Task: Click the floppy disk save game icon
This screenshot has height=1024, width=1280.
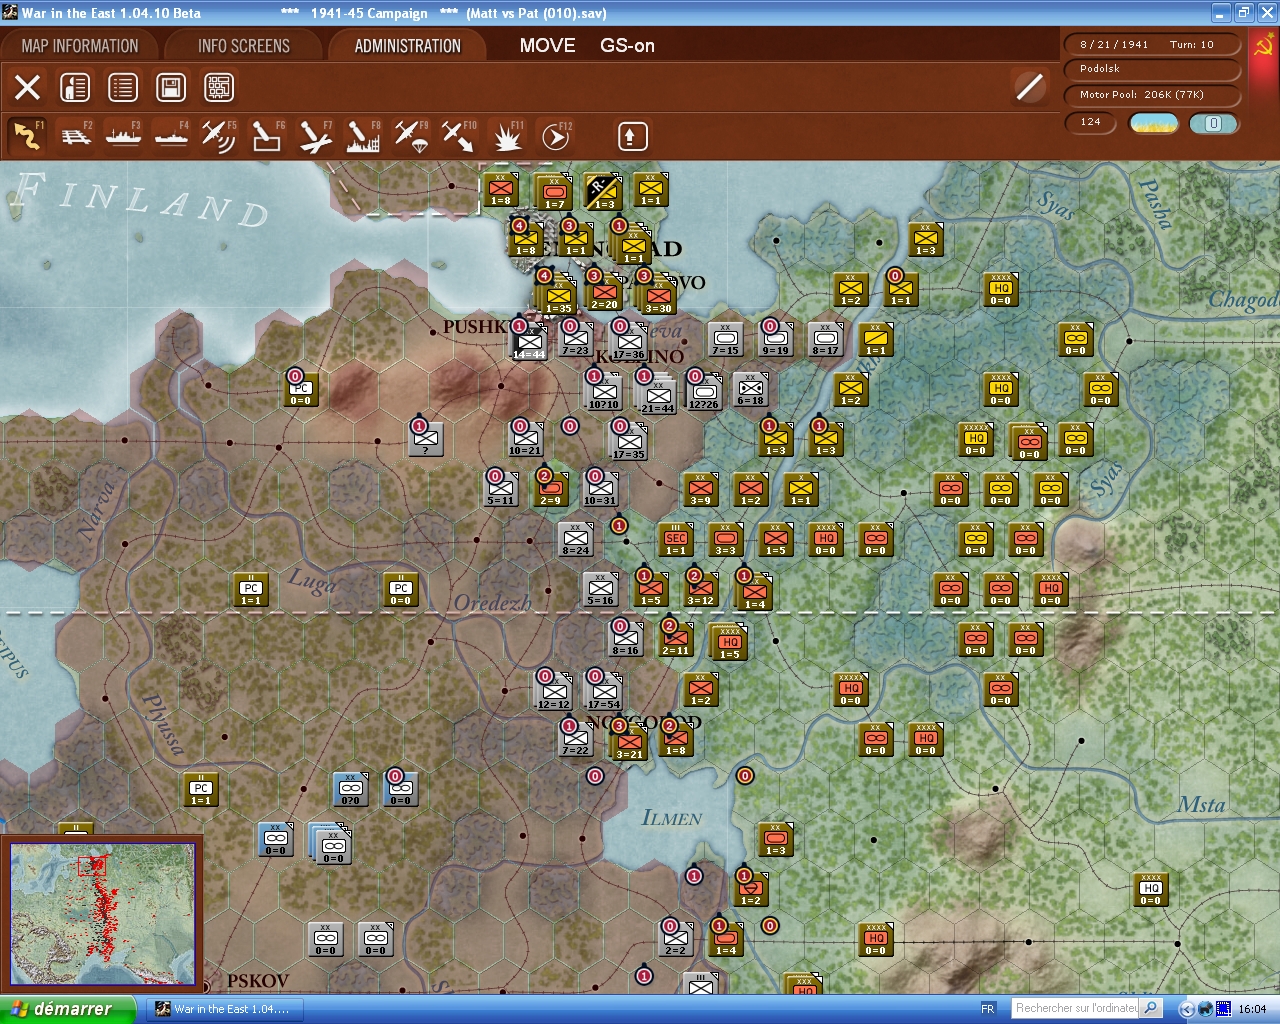Action: point(171,87)
